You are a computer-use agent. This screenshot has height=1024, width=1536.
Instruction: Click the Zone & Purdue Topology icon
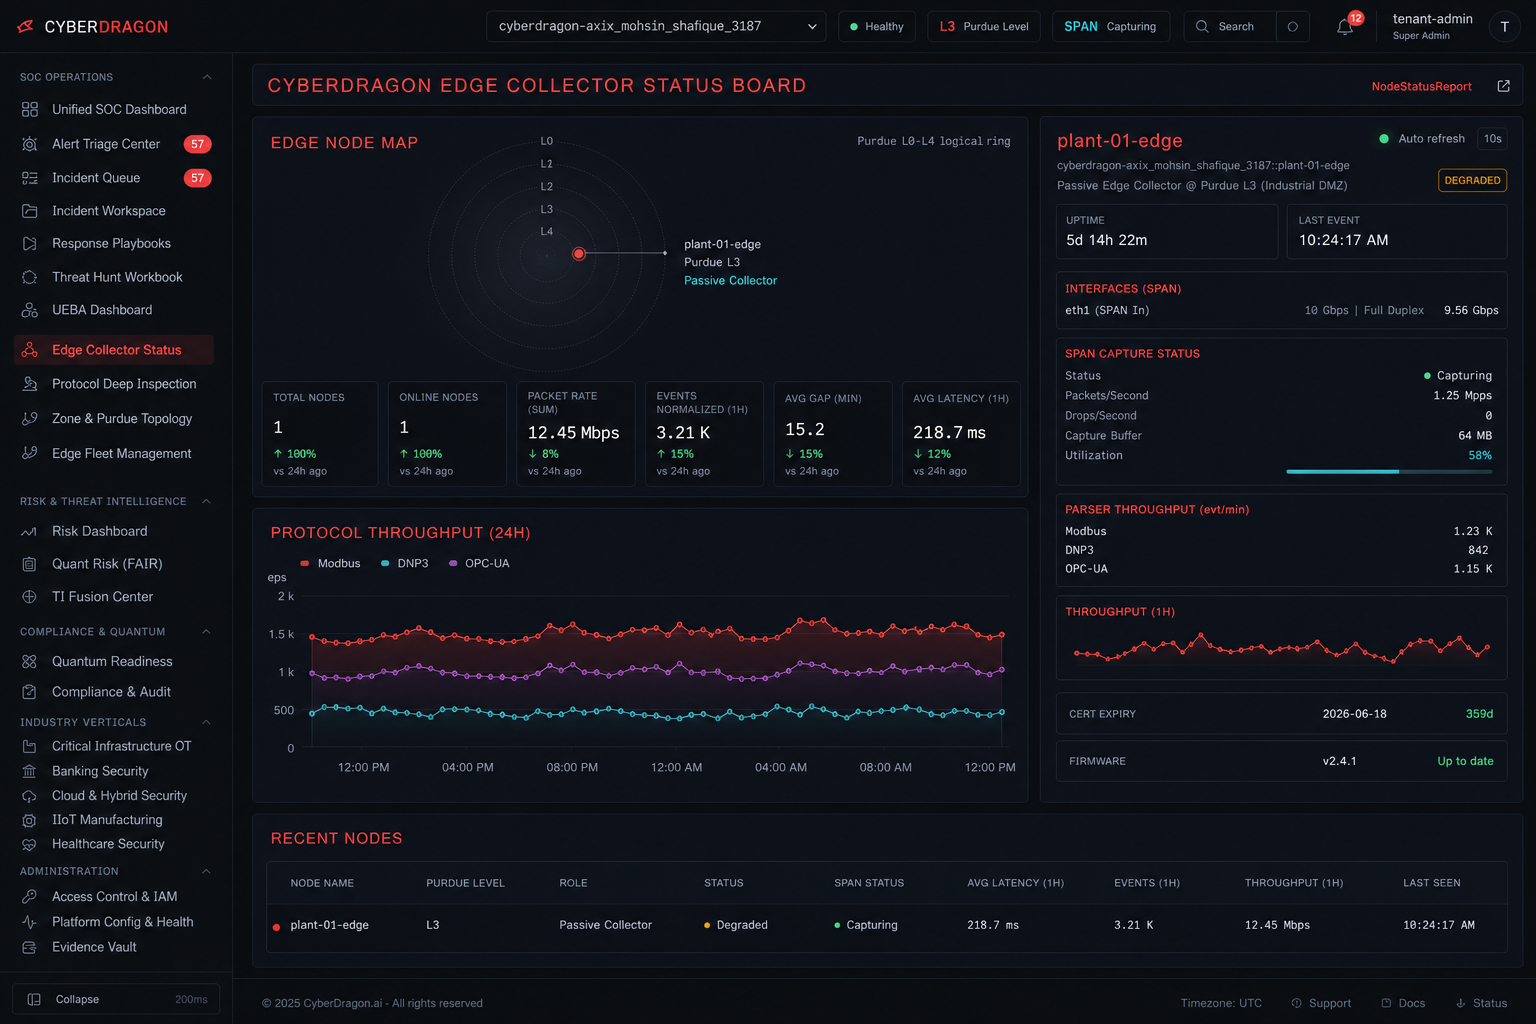(30, 419)
